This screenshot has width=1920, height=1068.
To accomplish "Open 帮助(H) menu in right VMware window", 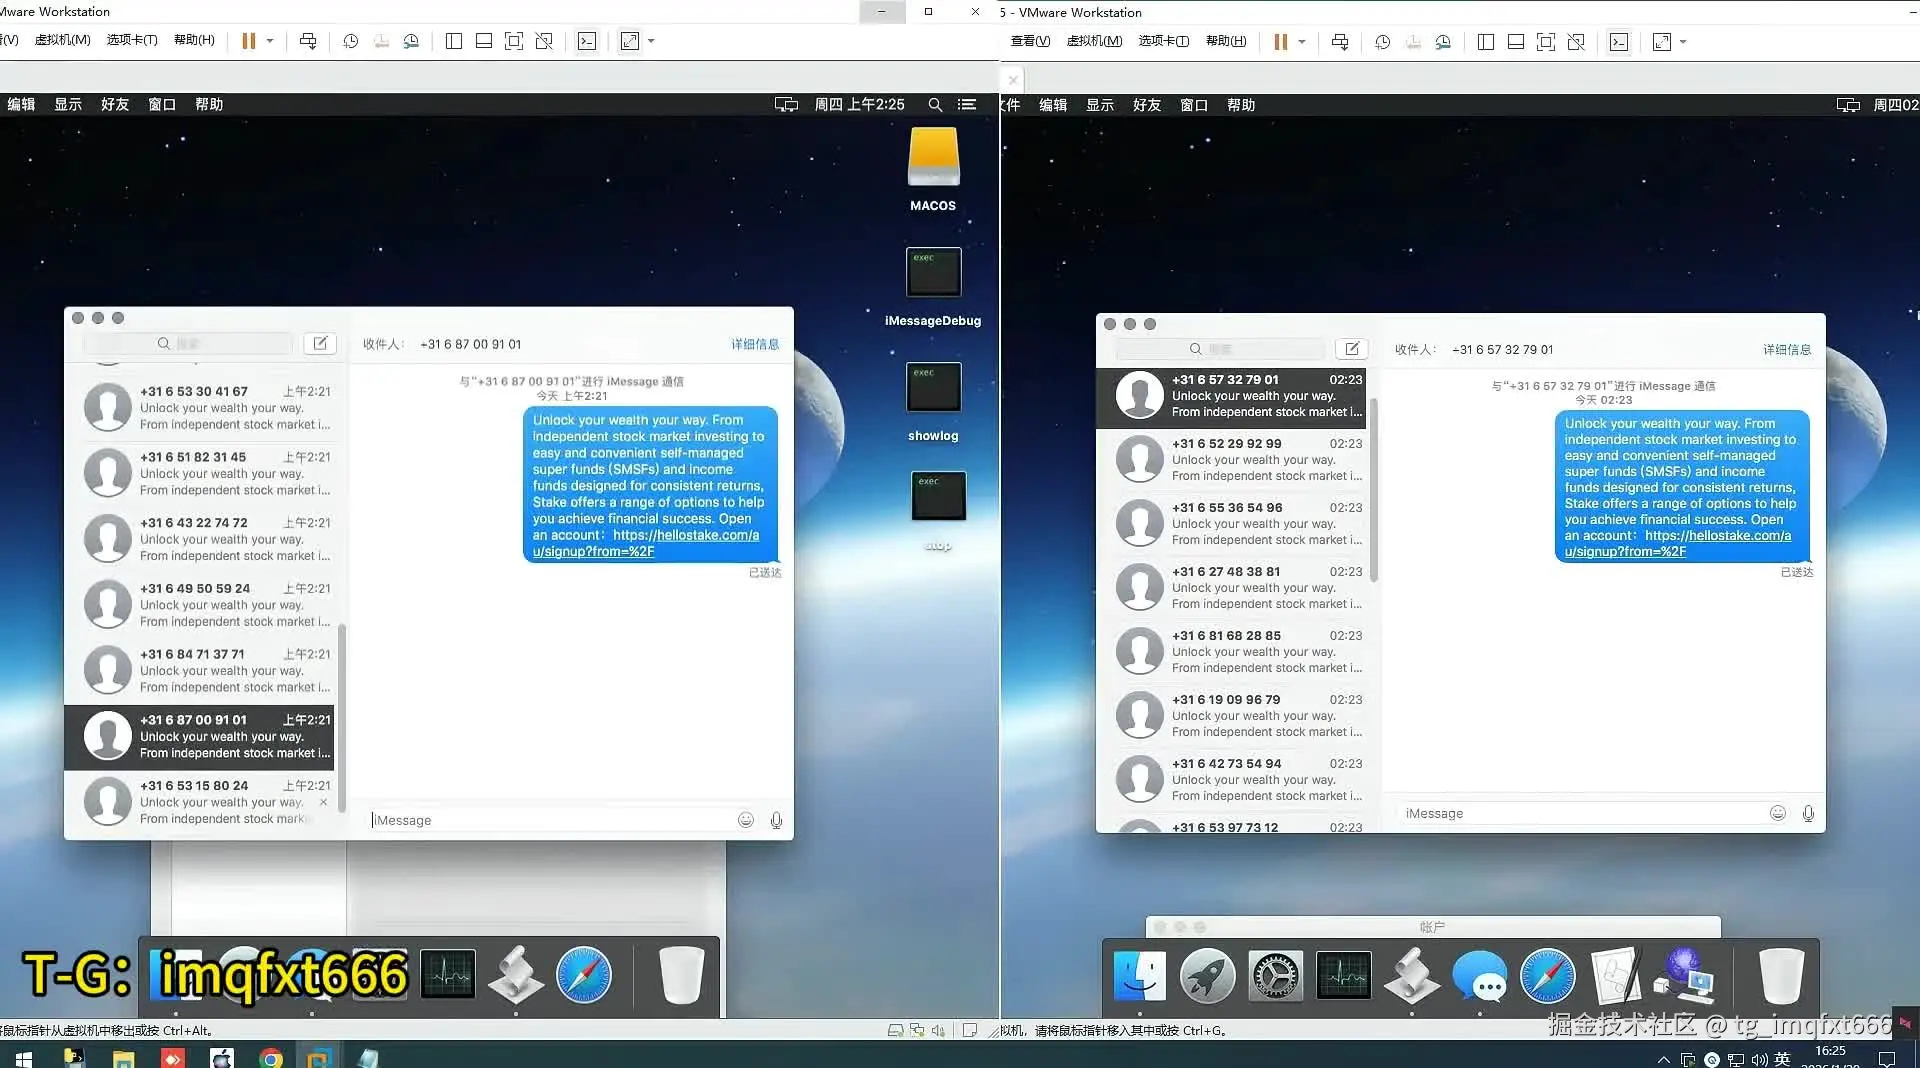I will click(1226, 41).
